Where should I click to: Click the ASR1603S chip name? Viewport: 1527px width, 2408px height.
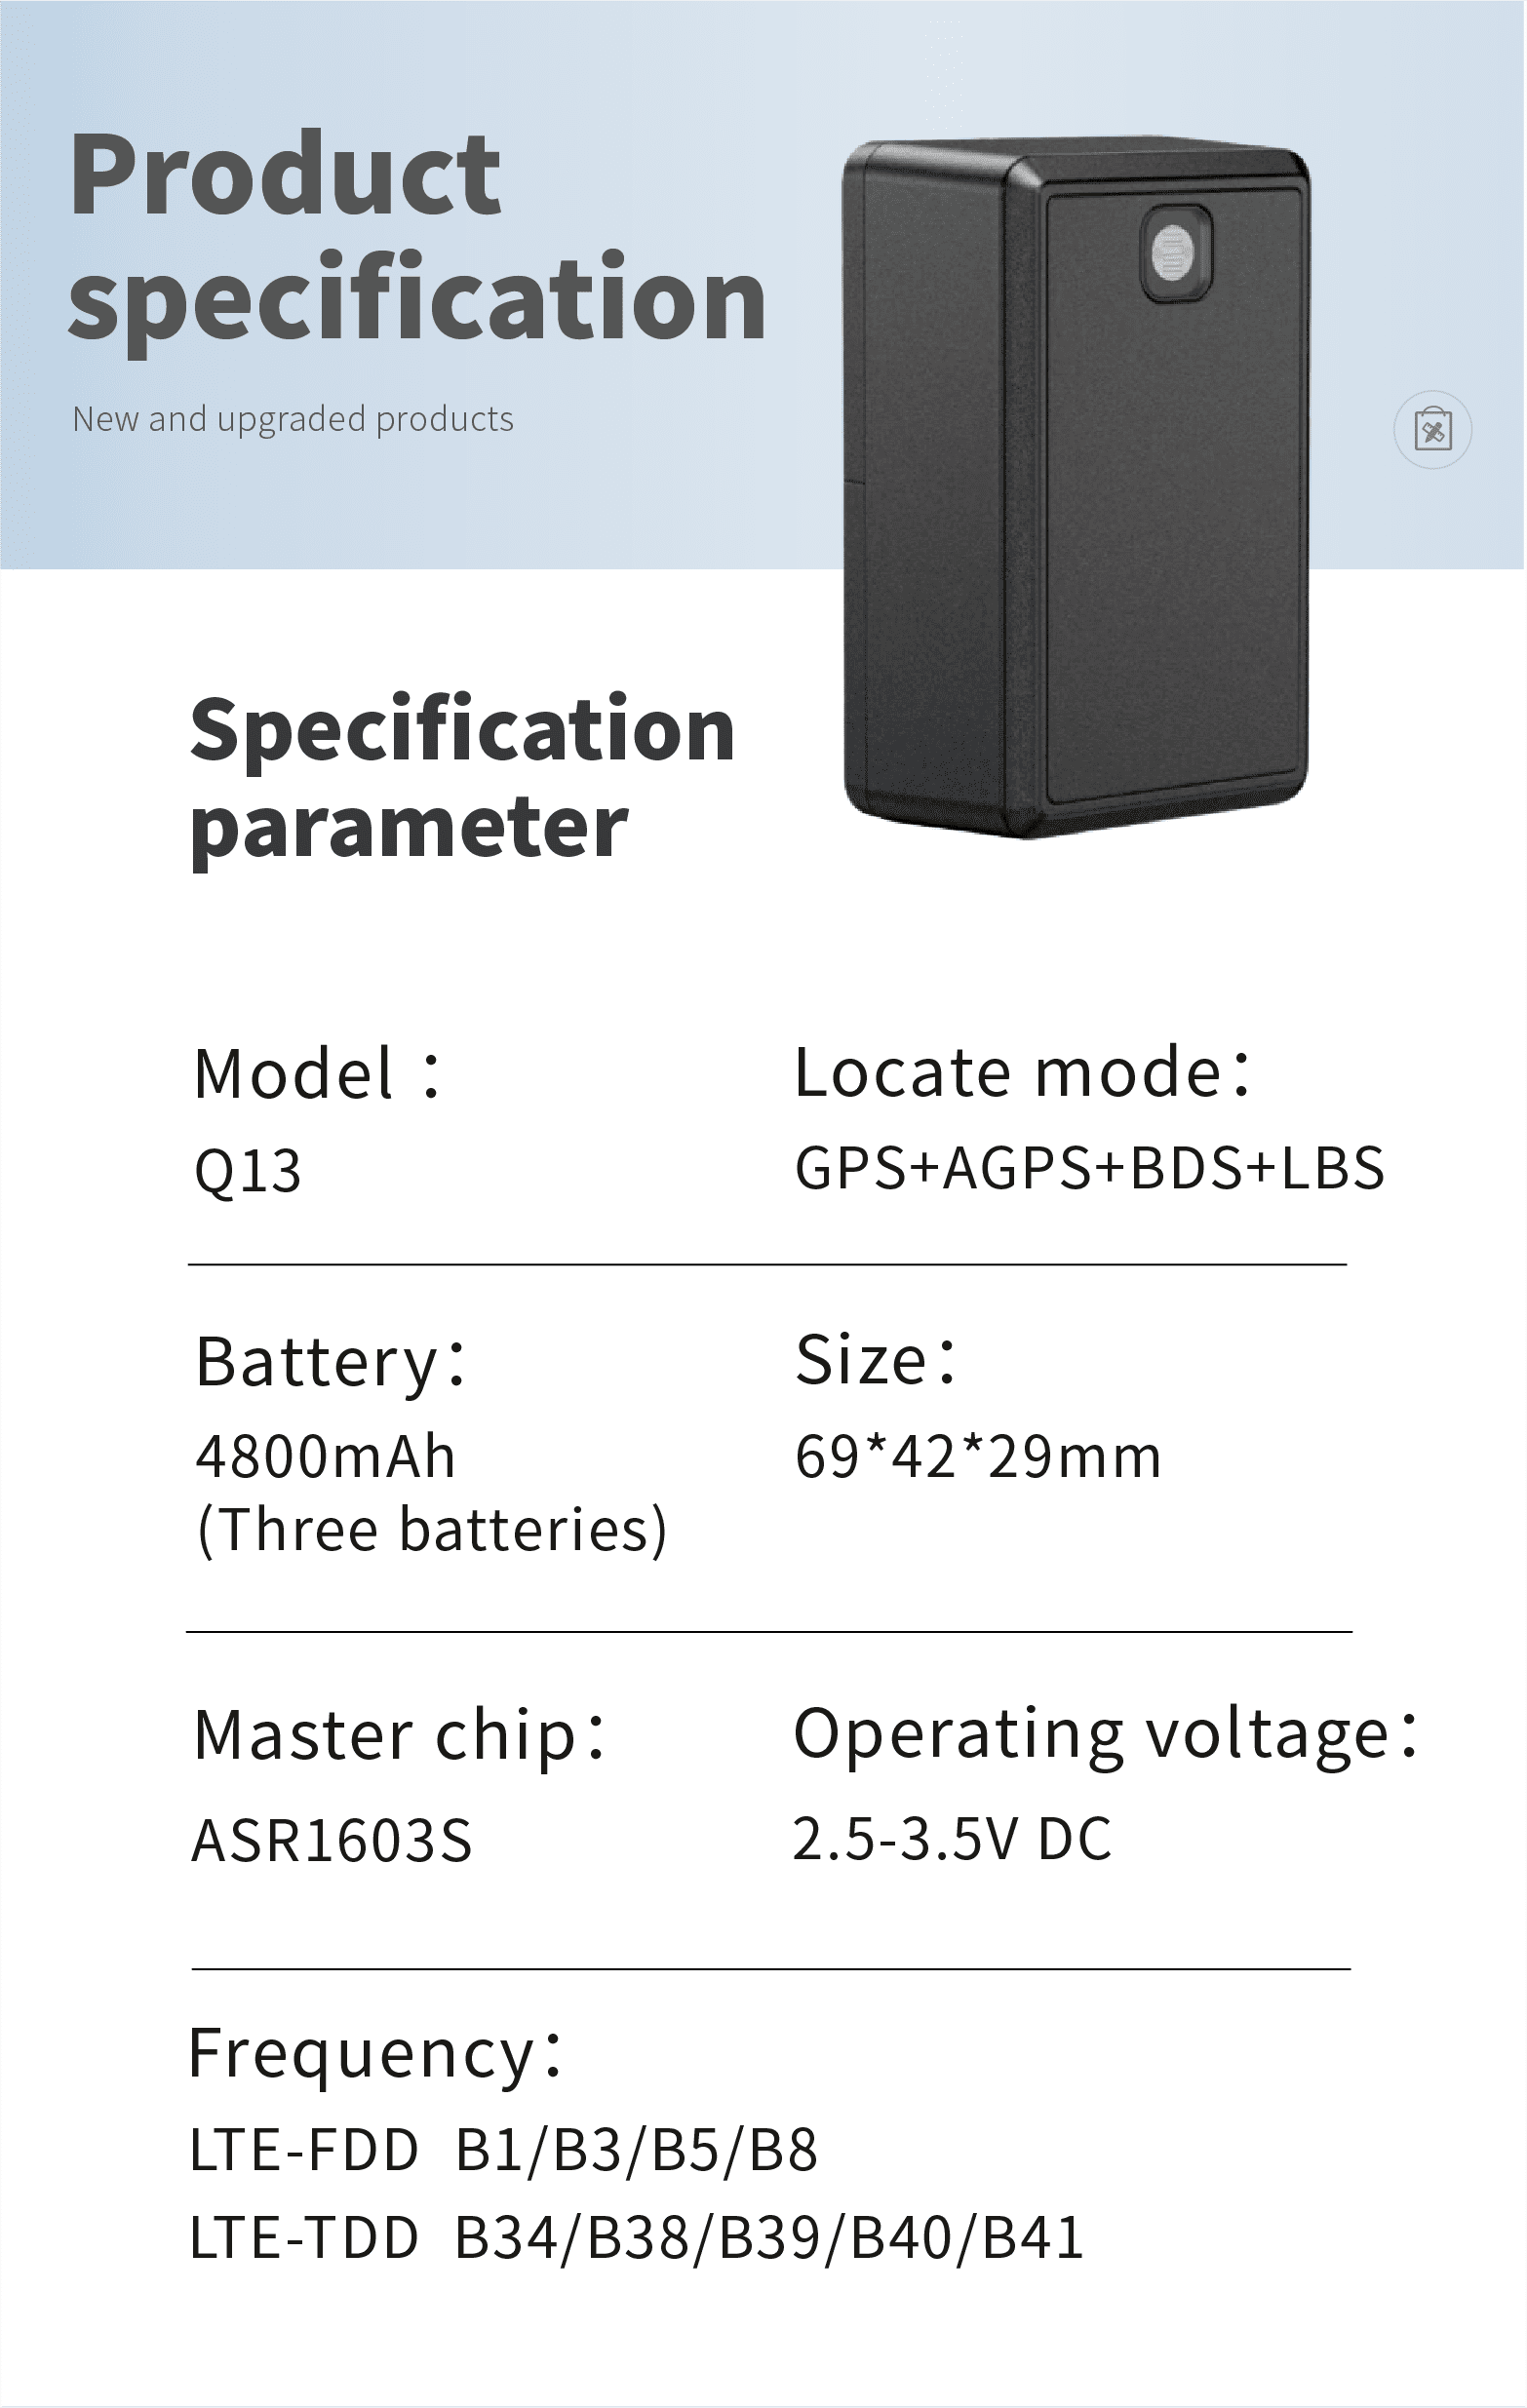pos(331,1841)
